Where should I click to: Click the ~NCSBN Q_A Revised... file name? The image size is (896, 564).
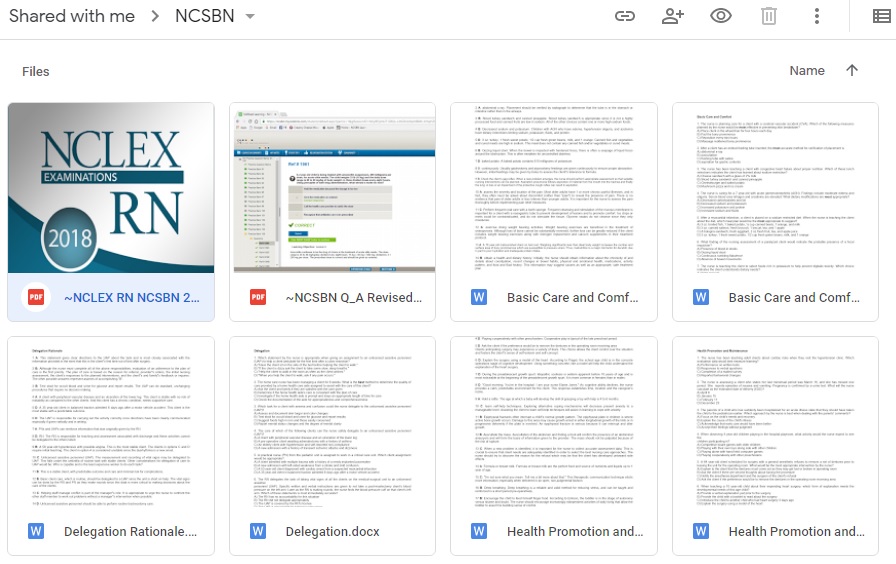coord(354,298)
